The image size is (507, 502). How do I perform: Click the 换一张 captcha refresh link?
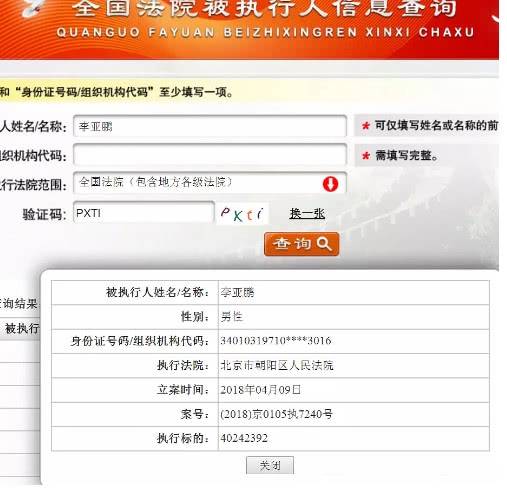pyautogui.click(x=307, y=213)
